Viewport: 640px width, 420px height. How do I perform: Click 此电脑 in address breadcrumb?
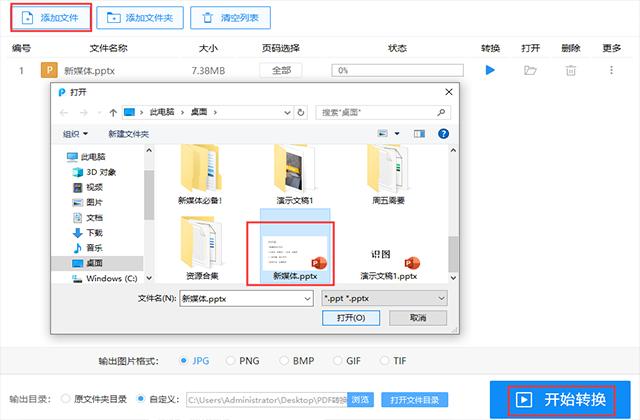coord(162,112)
